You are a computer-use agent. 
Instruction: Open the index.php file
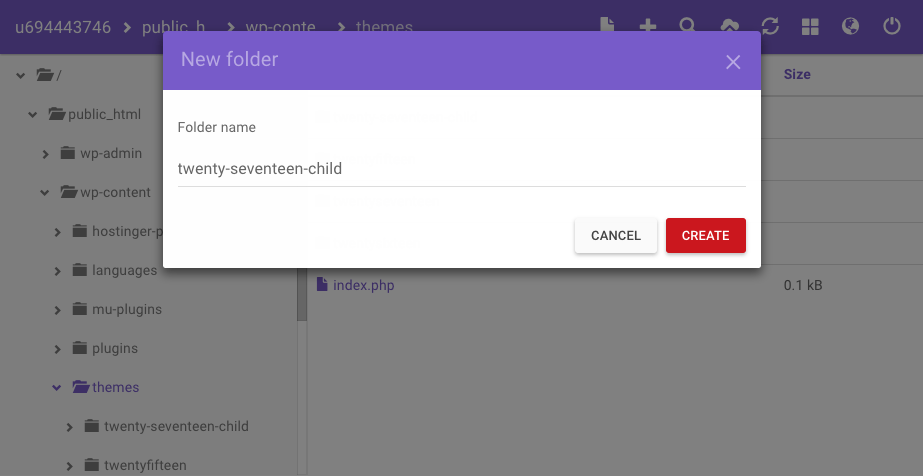point(363,286)
